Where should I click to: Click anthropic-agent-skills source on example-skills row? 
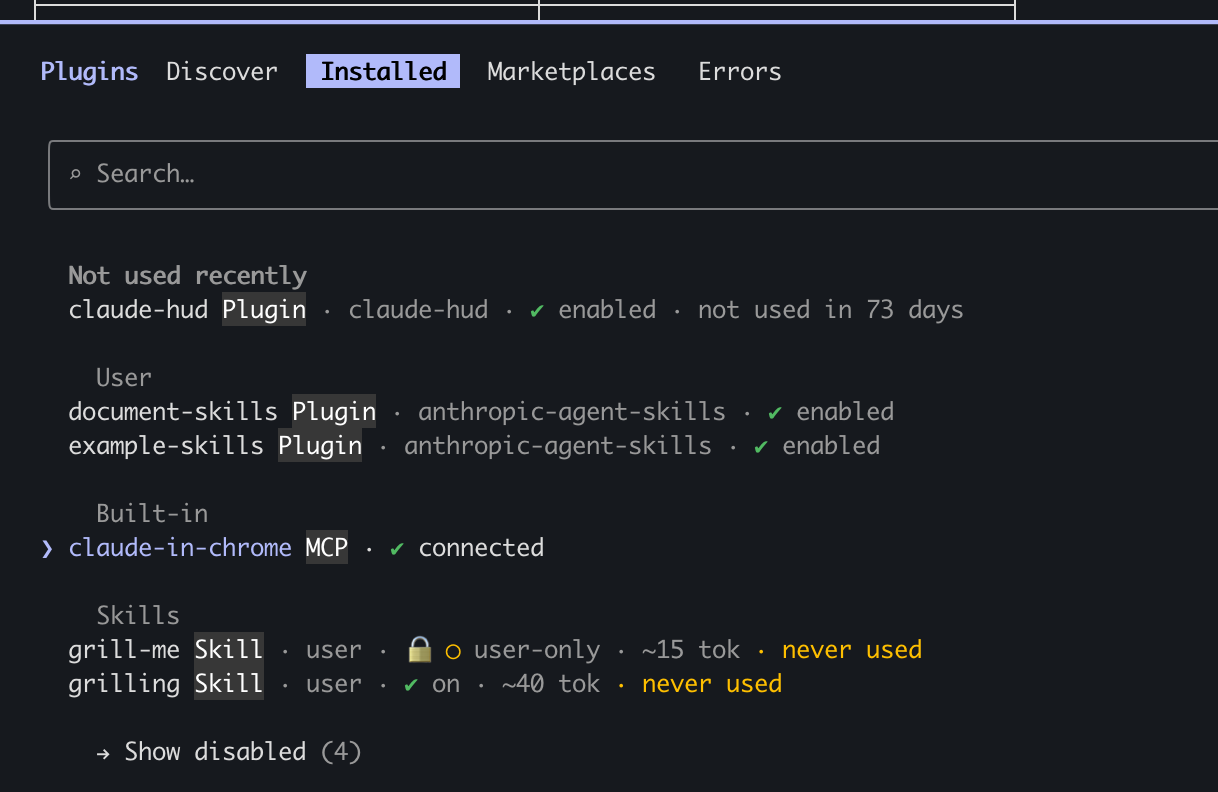[x=558, y=446]
